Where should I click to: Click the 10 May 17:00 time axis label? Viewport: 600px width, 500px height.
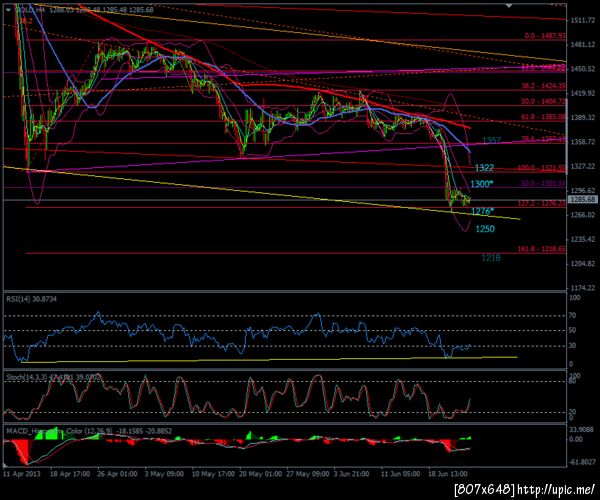point(213,474)
